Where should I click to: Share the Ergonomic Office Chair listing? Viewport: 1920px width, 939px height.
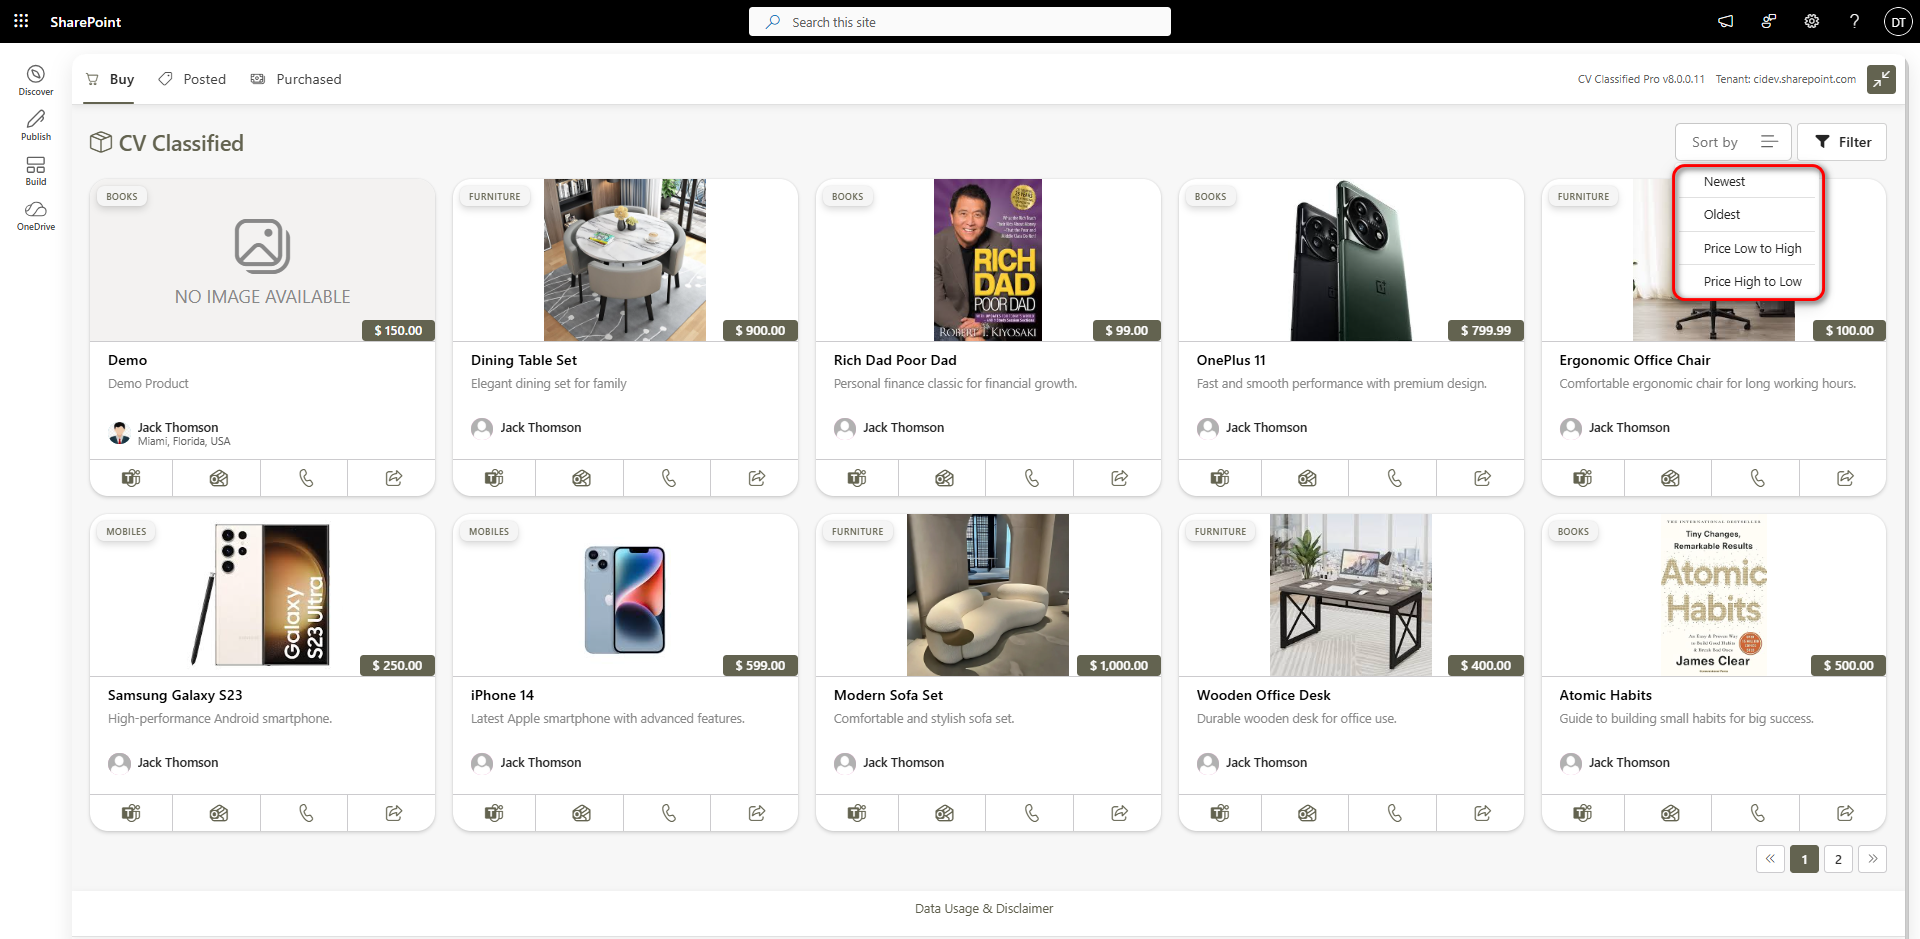pyautogui.click(x=1845, y=478)
